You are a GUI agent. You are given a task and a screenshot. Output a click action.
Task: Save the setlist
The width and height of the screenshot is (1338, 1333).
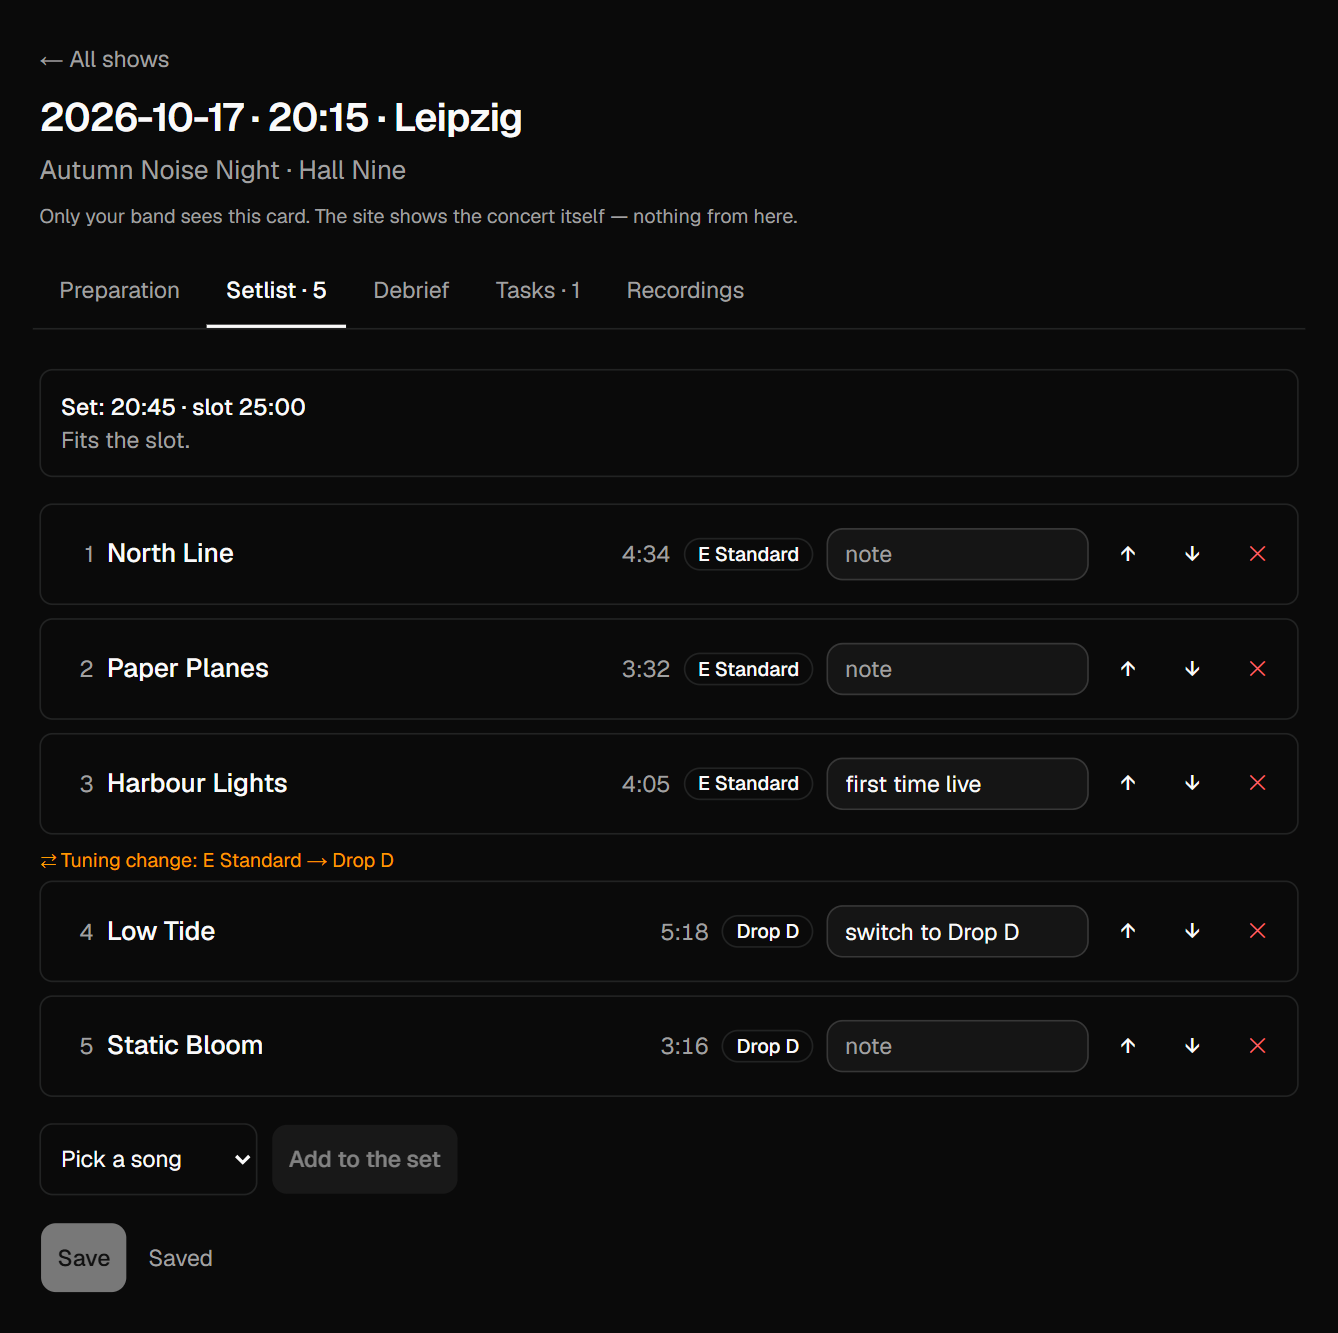(84, 1258)
